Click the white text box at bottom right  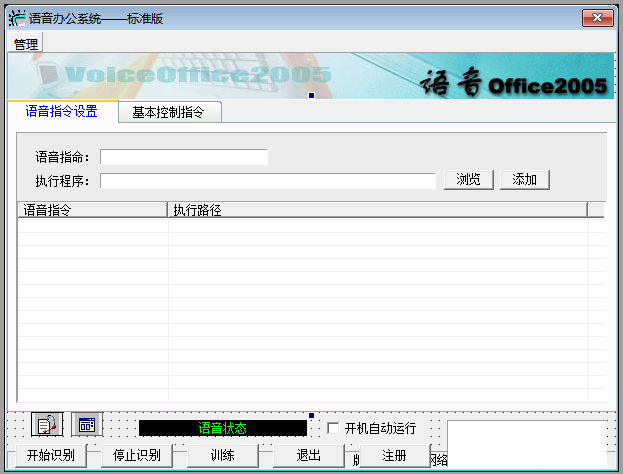coord(527,444)
